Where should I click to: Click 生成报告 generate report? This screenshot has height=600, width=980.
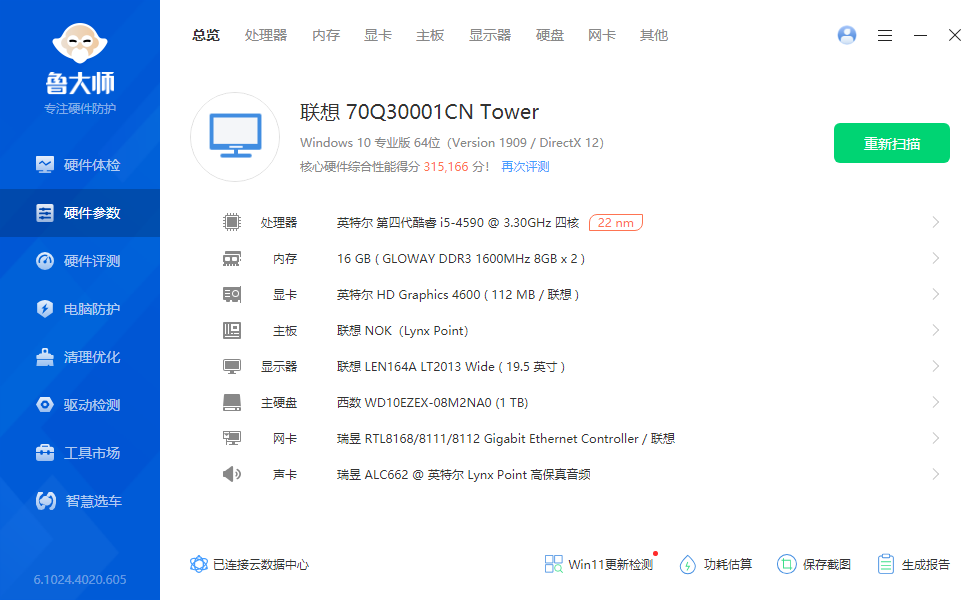pos(913,564)
